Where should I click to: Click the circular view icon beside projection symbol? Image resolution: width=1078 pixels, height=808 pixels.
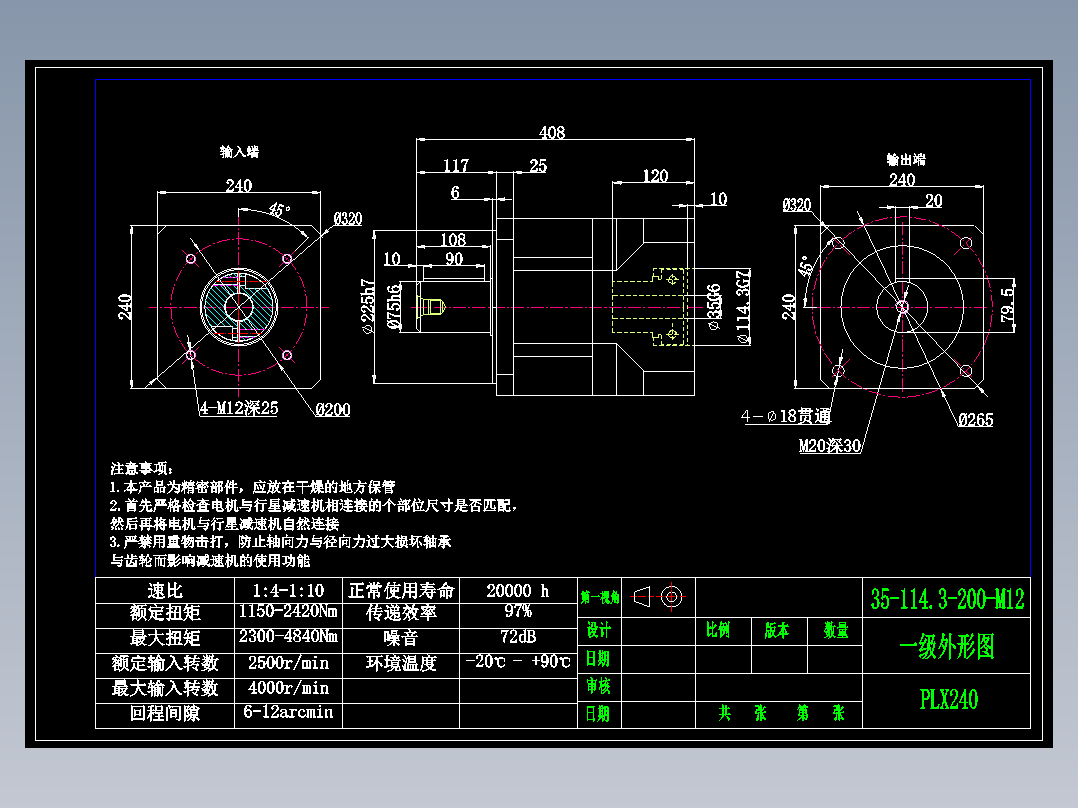tap(671, 597)
